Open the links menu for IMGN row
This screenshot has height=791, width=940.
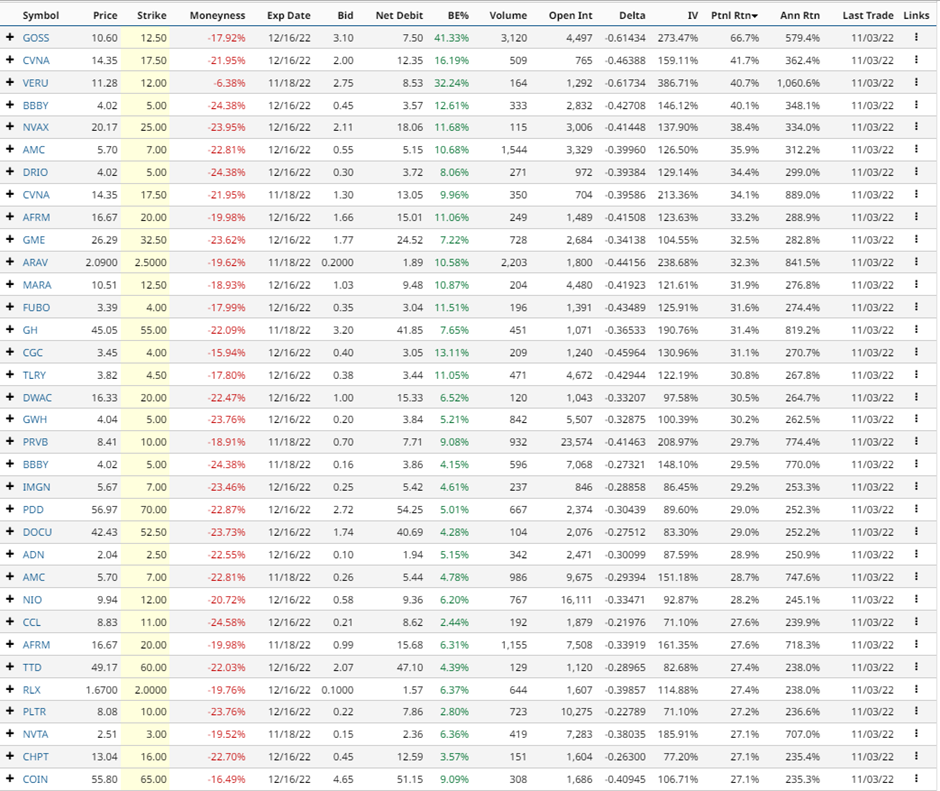(x=916, y=486)
